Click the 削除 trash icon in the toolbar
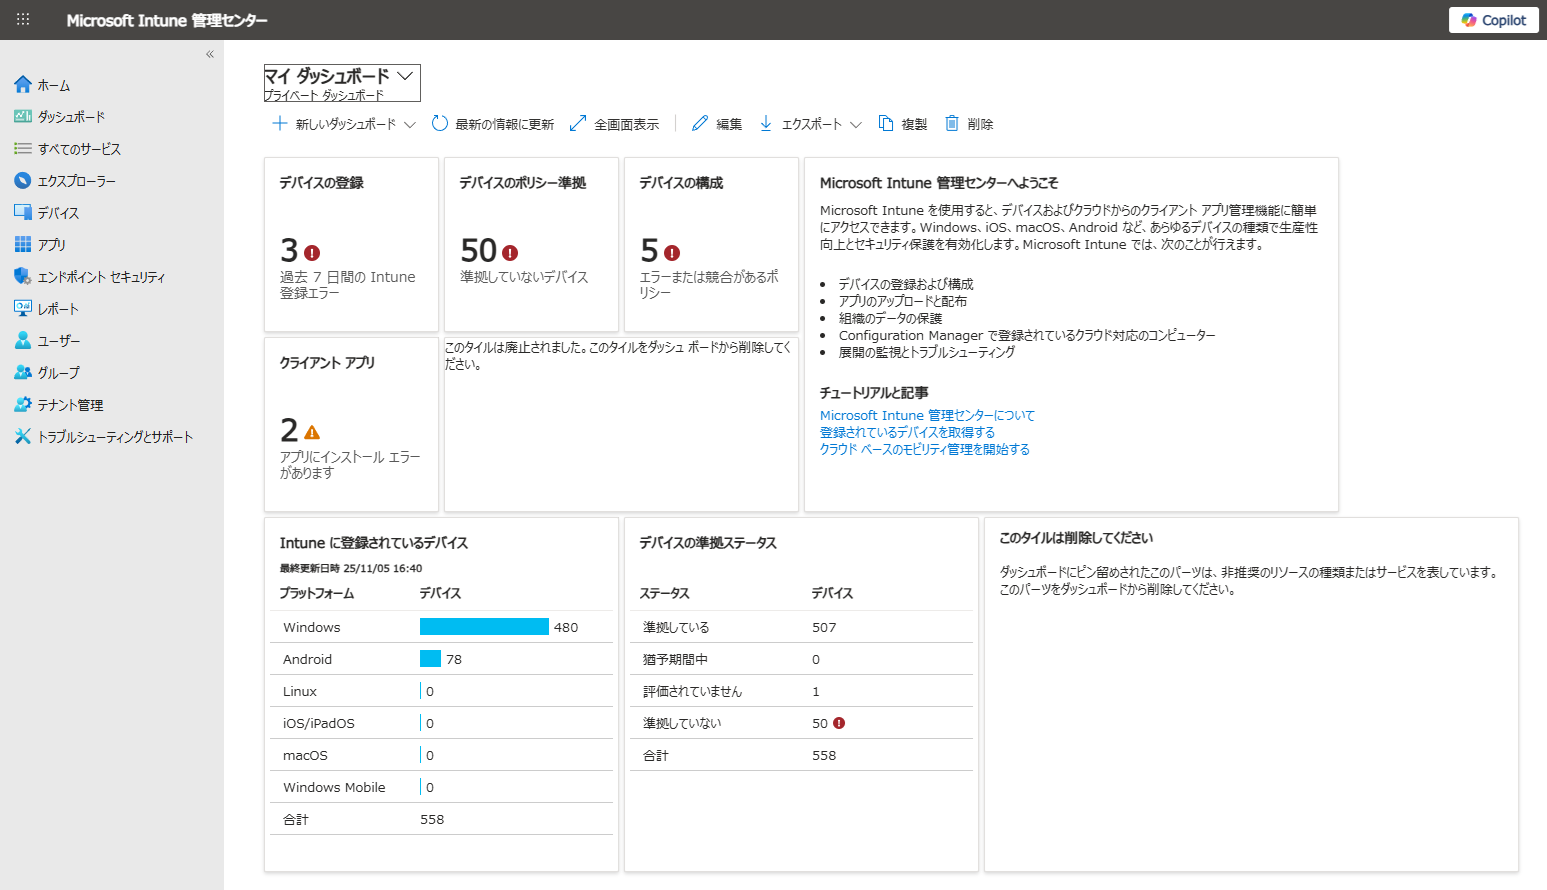The width and height of the screenshot is (1547, 890). pos(952,124)
